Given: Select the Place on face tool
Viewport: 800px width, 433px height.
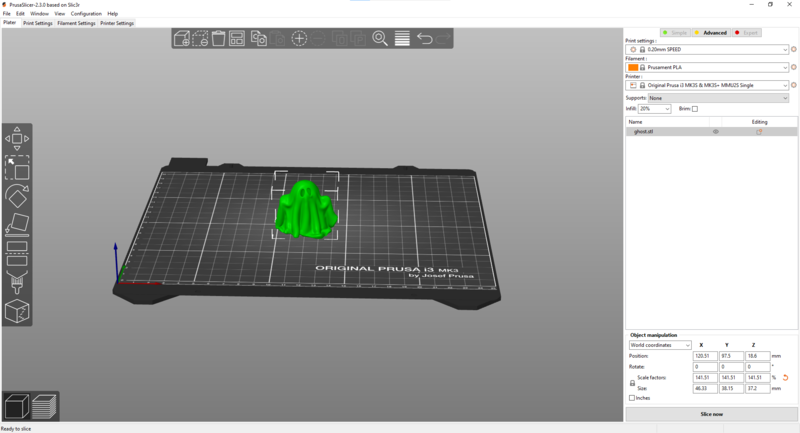Looking at the screenshot, I should point(17,225).
